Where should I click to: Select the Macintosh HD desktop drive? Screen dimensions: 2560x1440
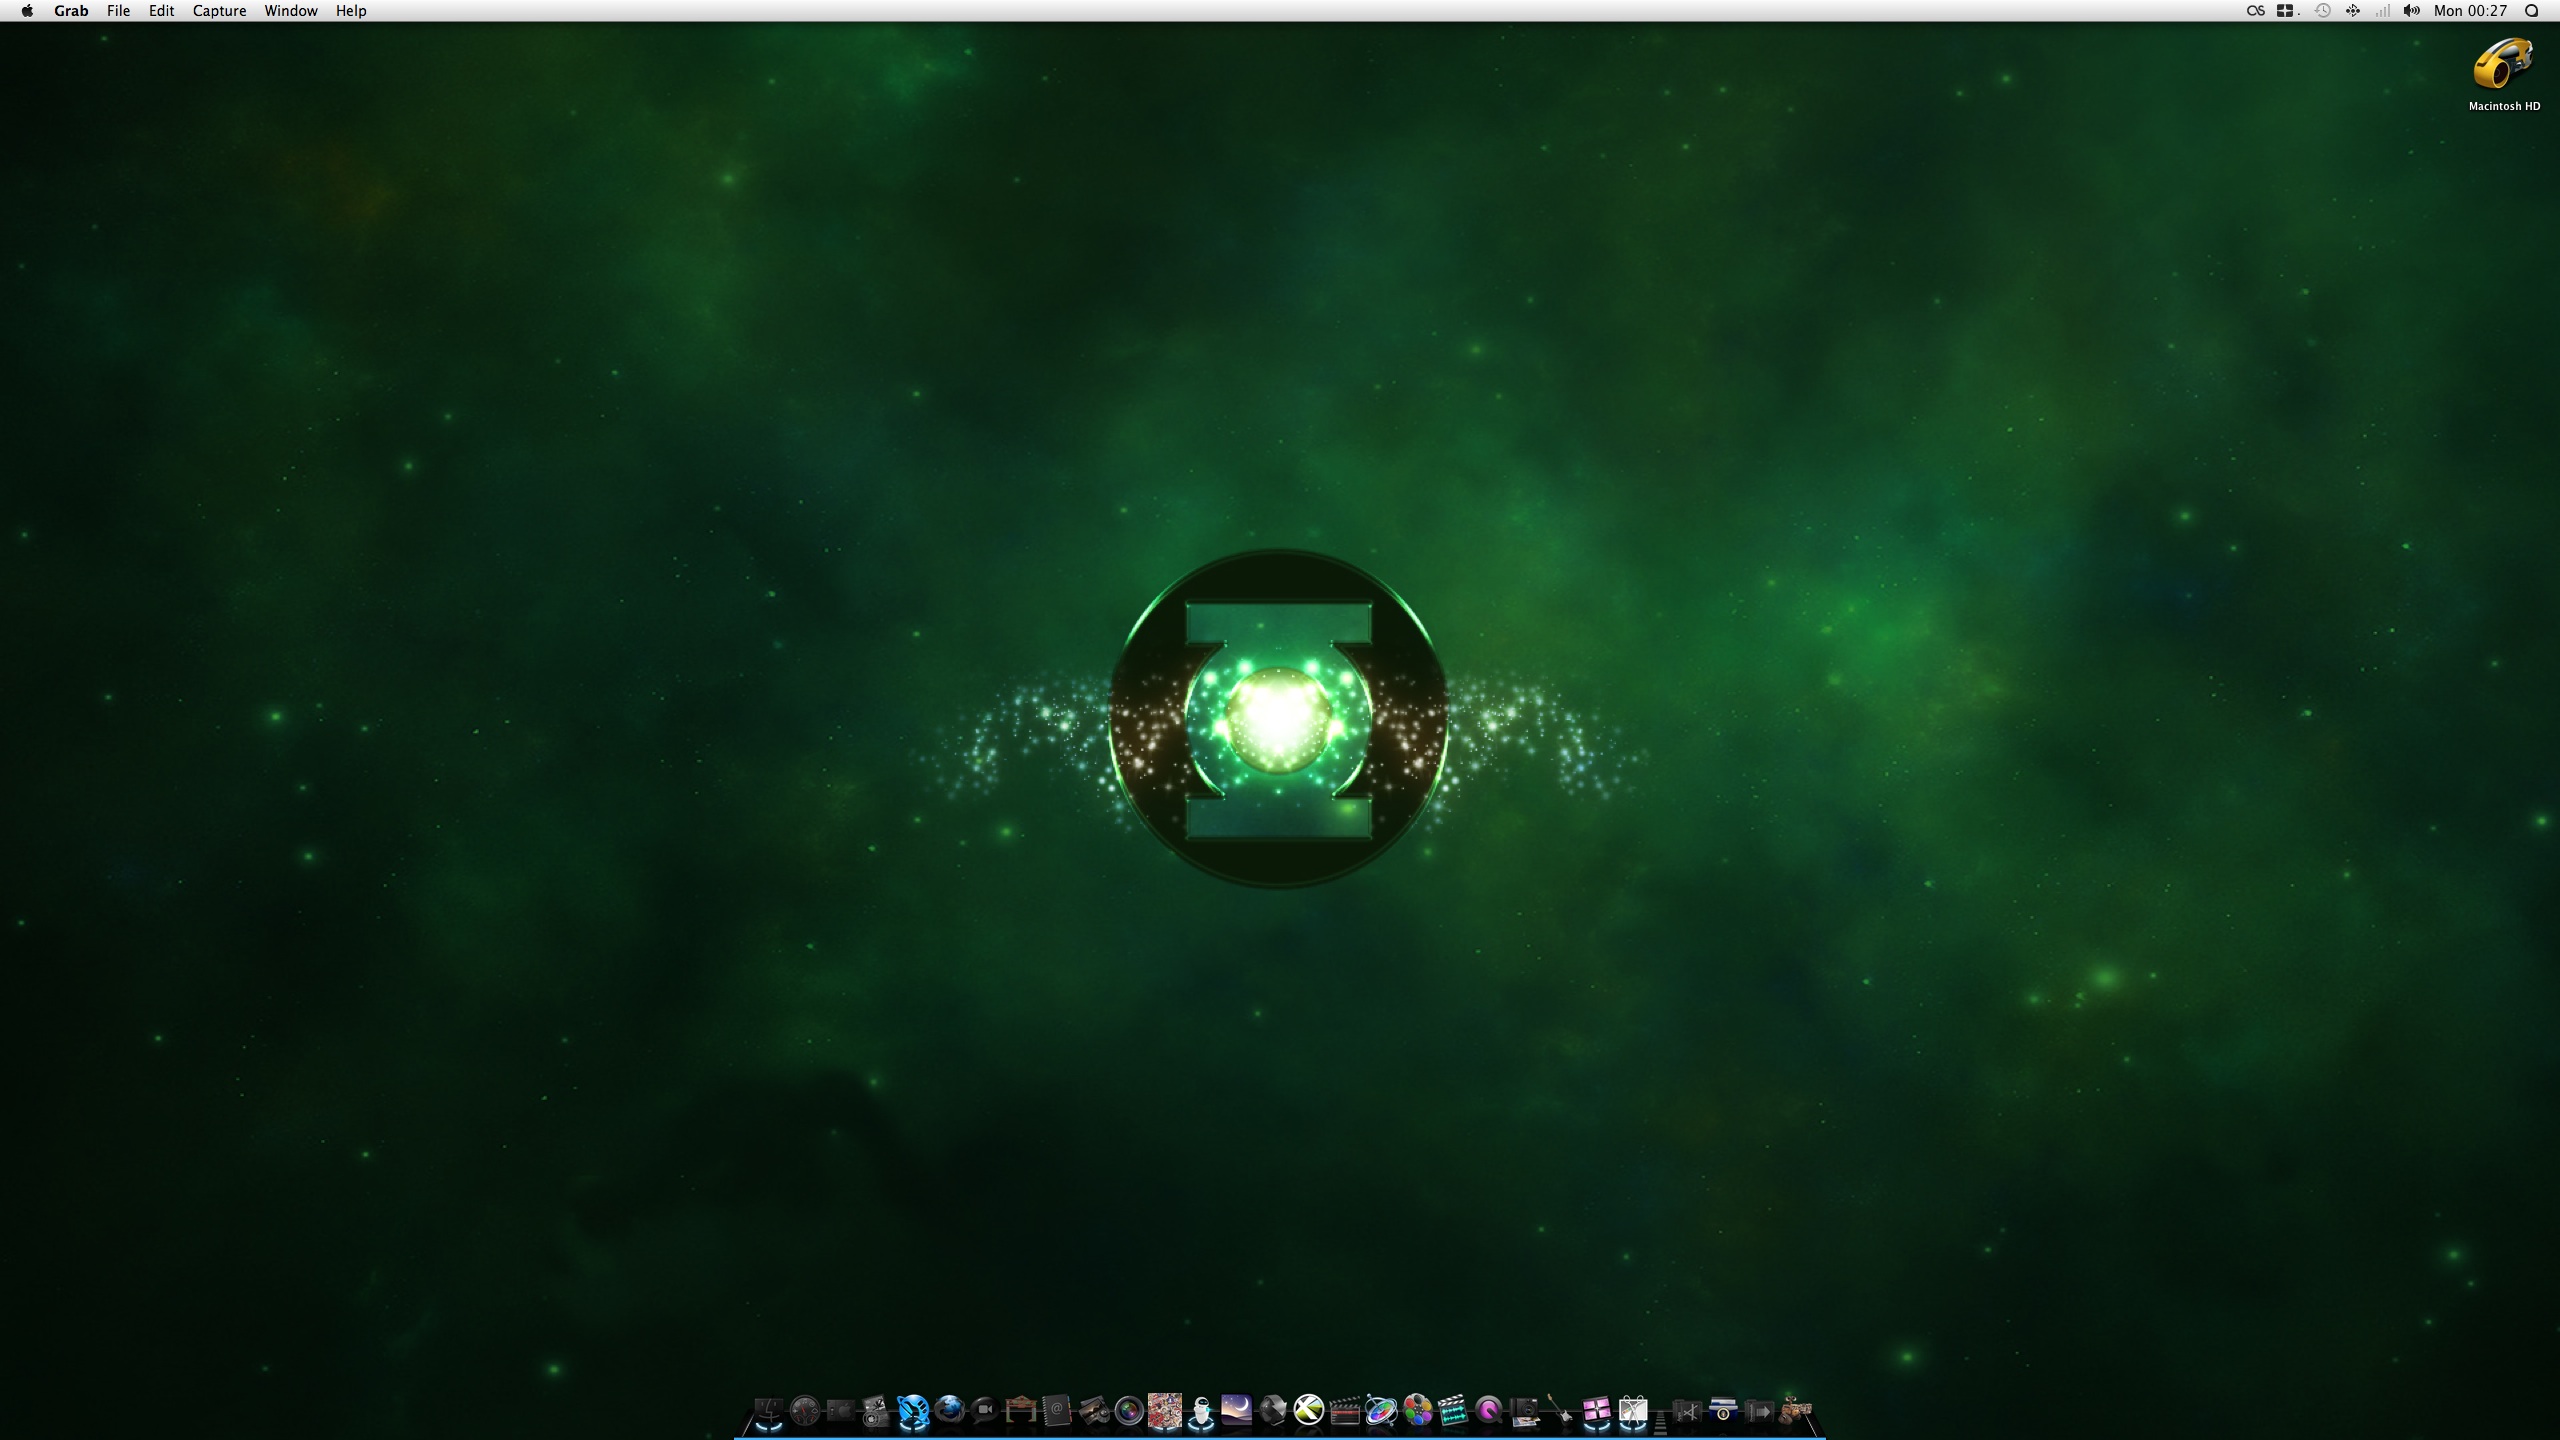coord(2504,76)
